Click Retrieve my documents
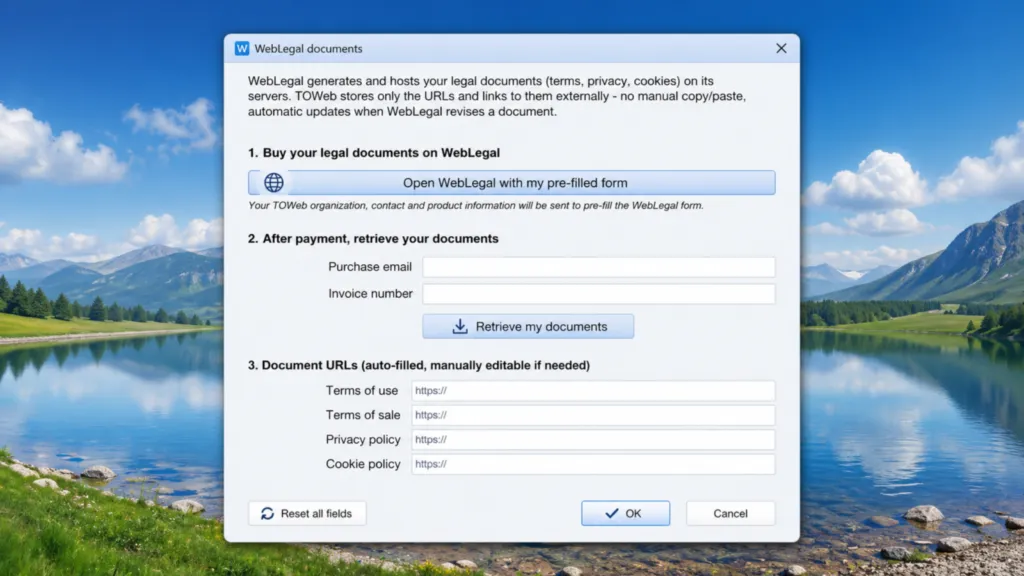 tap(527, 326)
